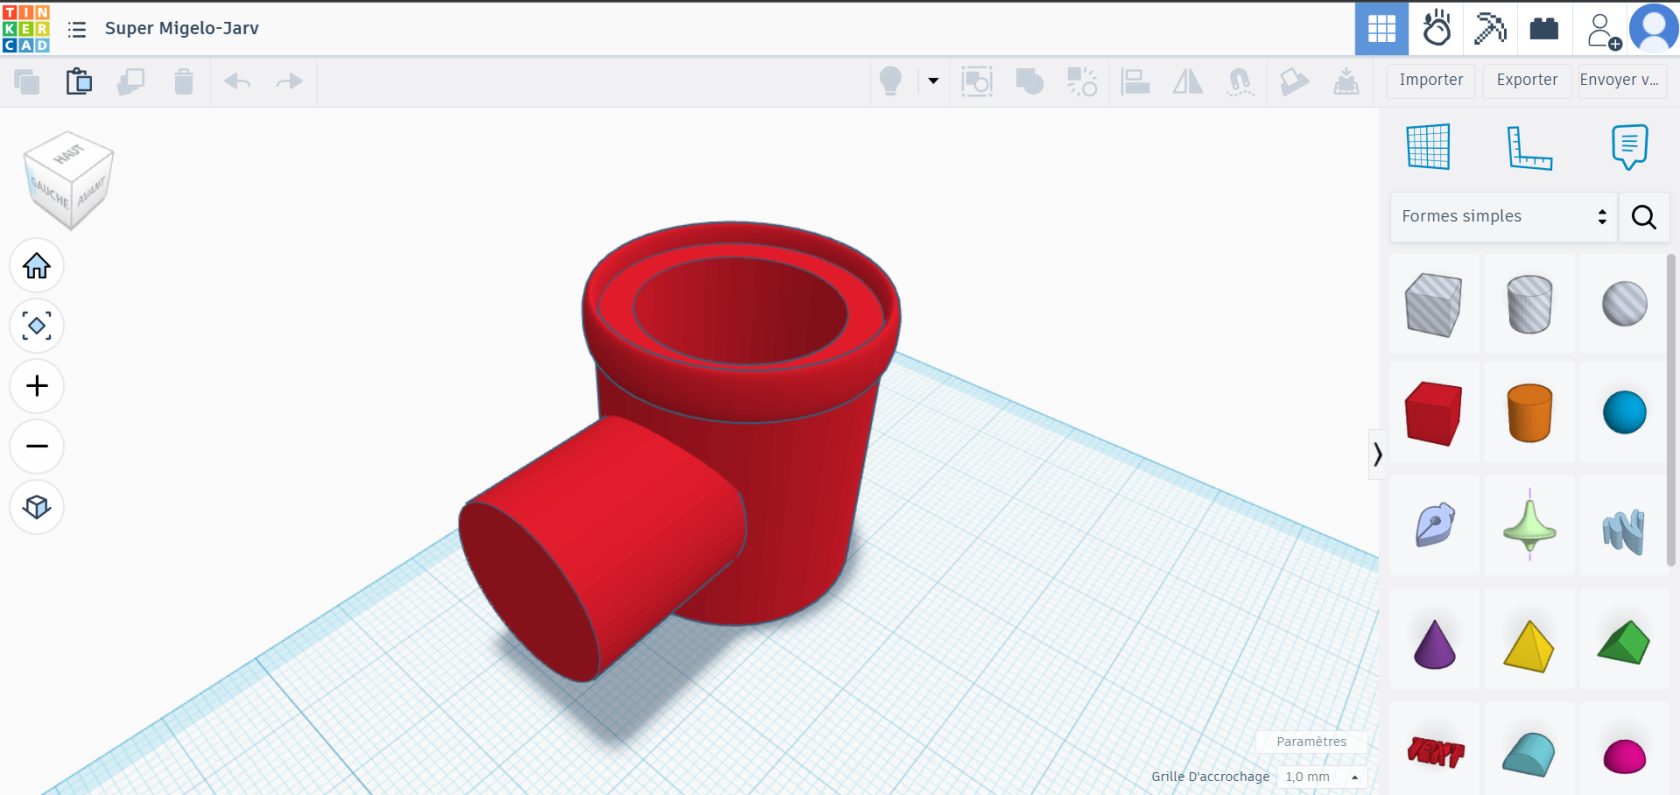Pick the green roof shape
1680x795 pixels.
1624,641
